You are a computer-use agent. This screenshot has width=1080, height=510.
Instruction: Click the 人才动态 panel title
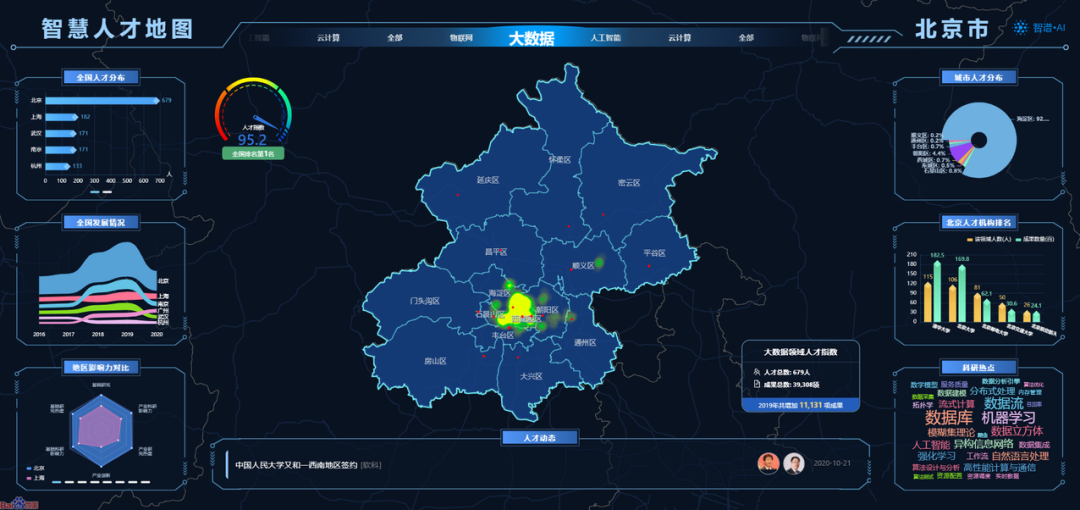click(x=539, y=438)
